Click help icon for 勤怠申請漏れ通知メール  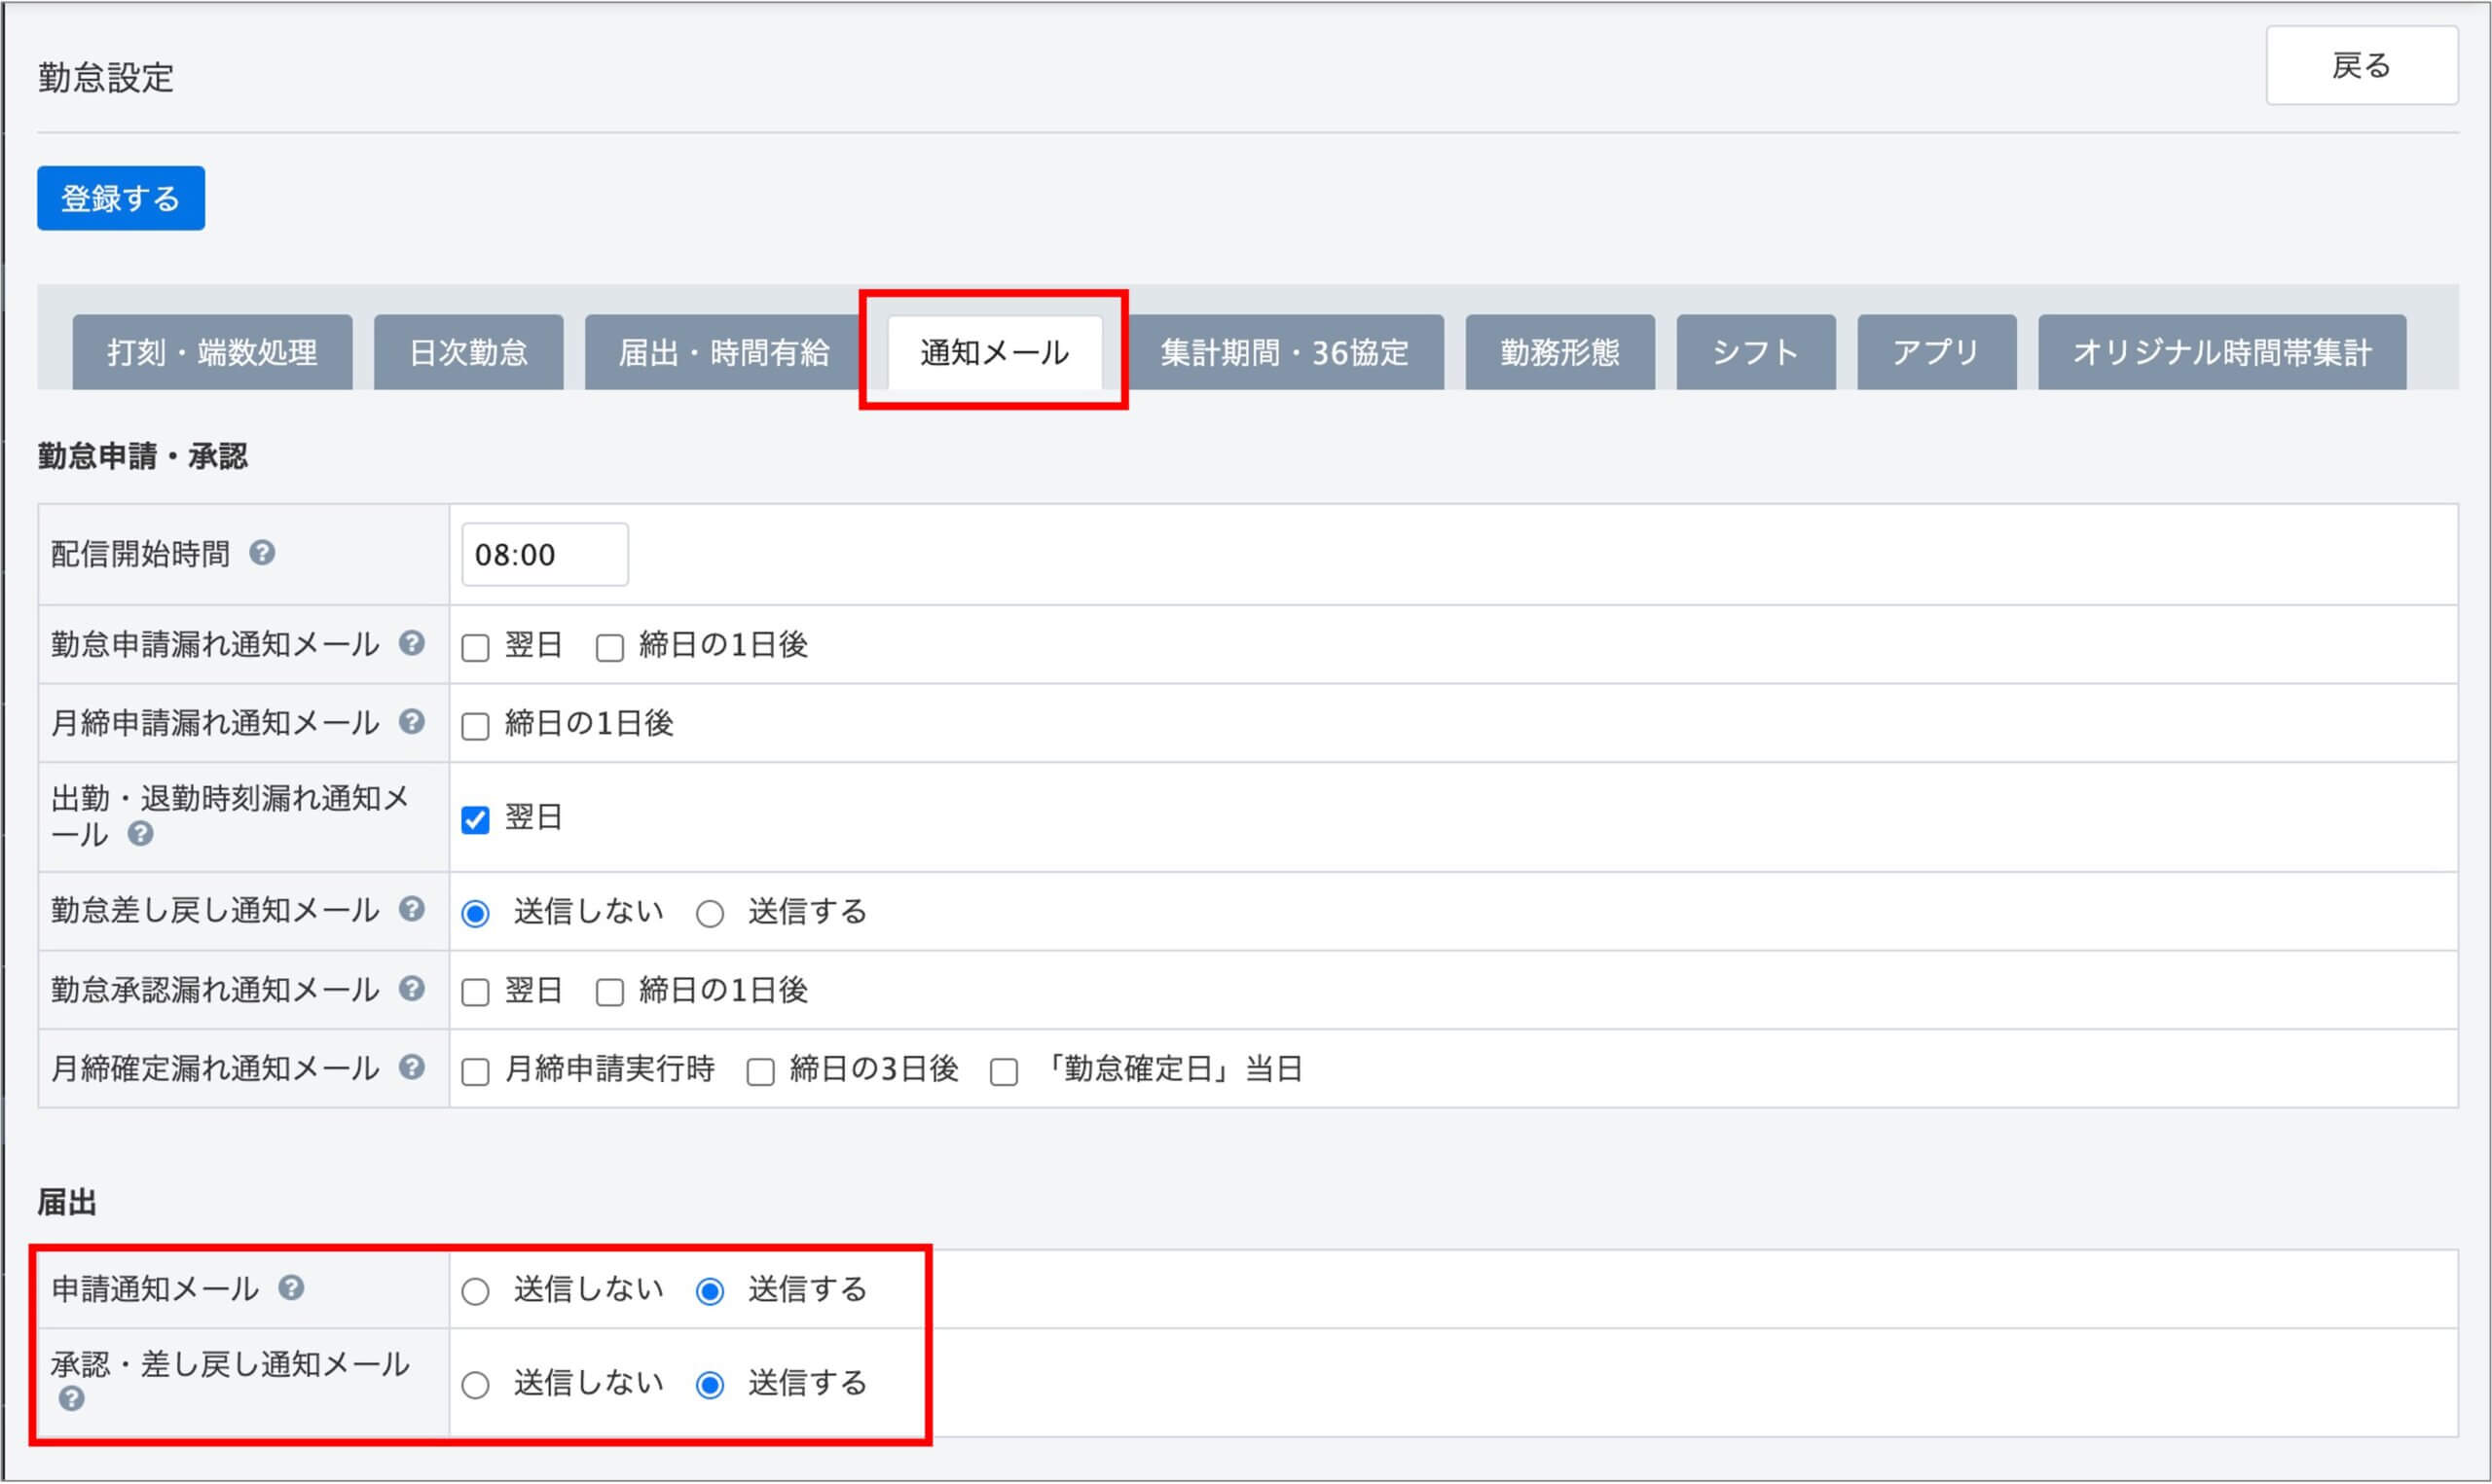click(411, 643)
